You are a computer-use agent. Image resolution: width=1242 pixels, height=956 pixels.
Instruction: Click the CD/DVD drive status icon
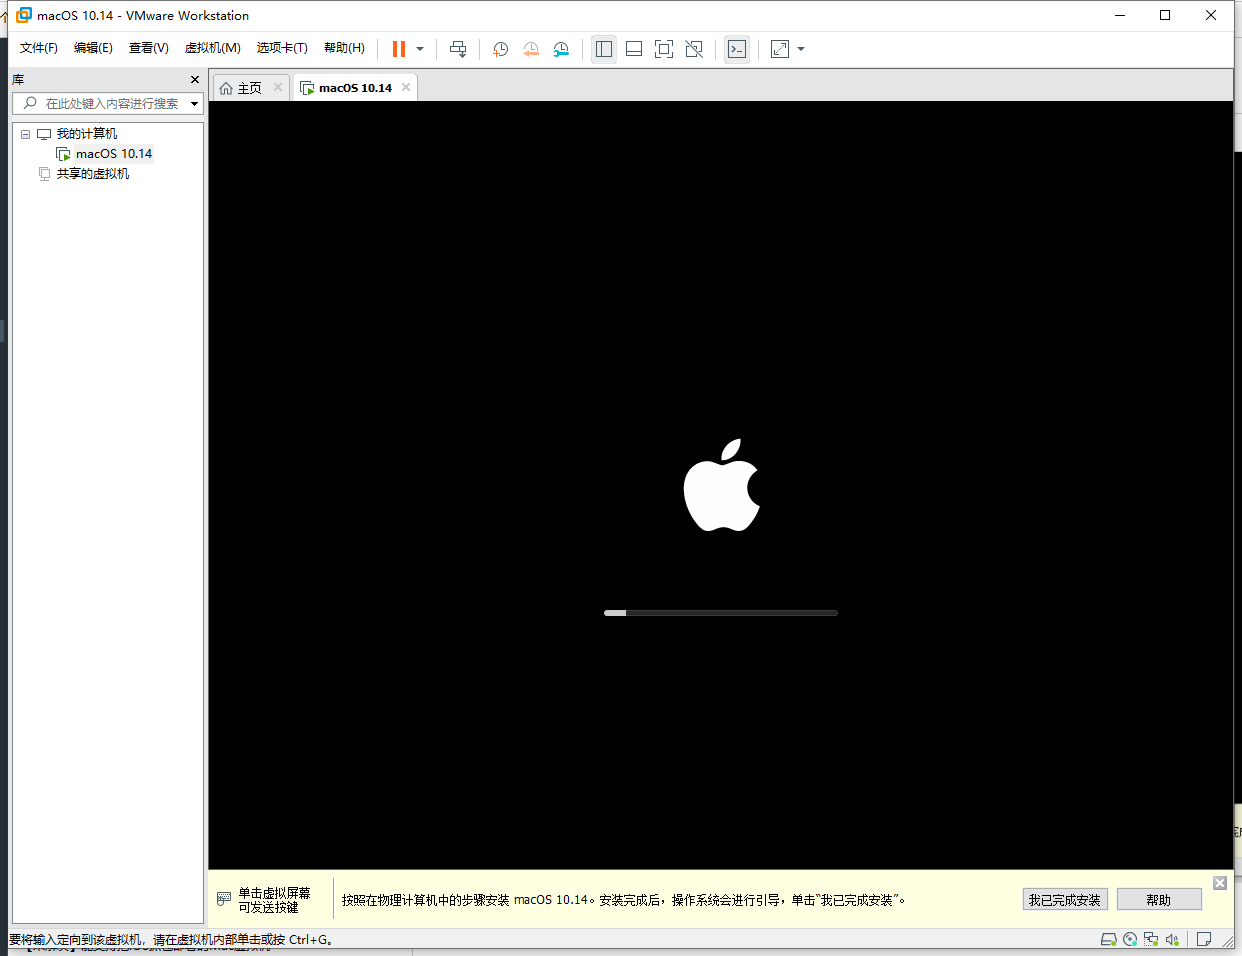tap(1130, 939)
